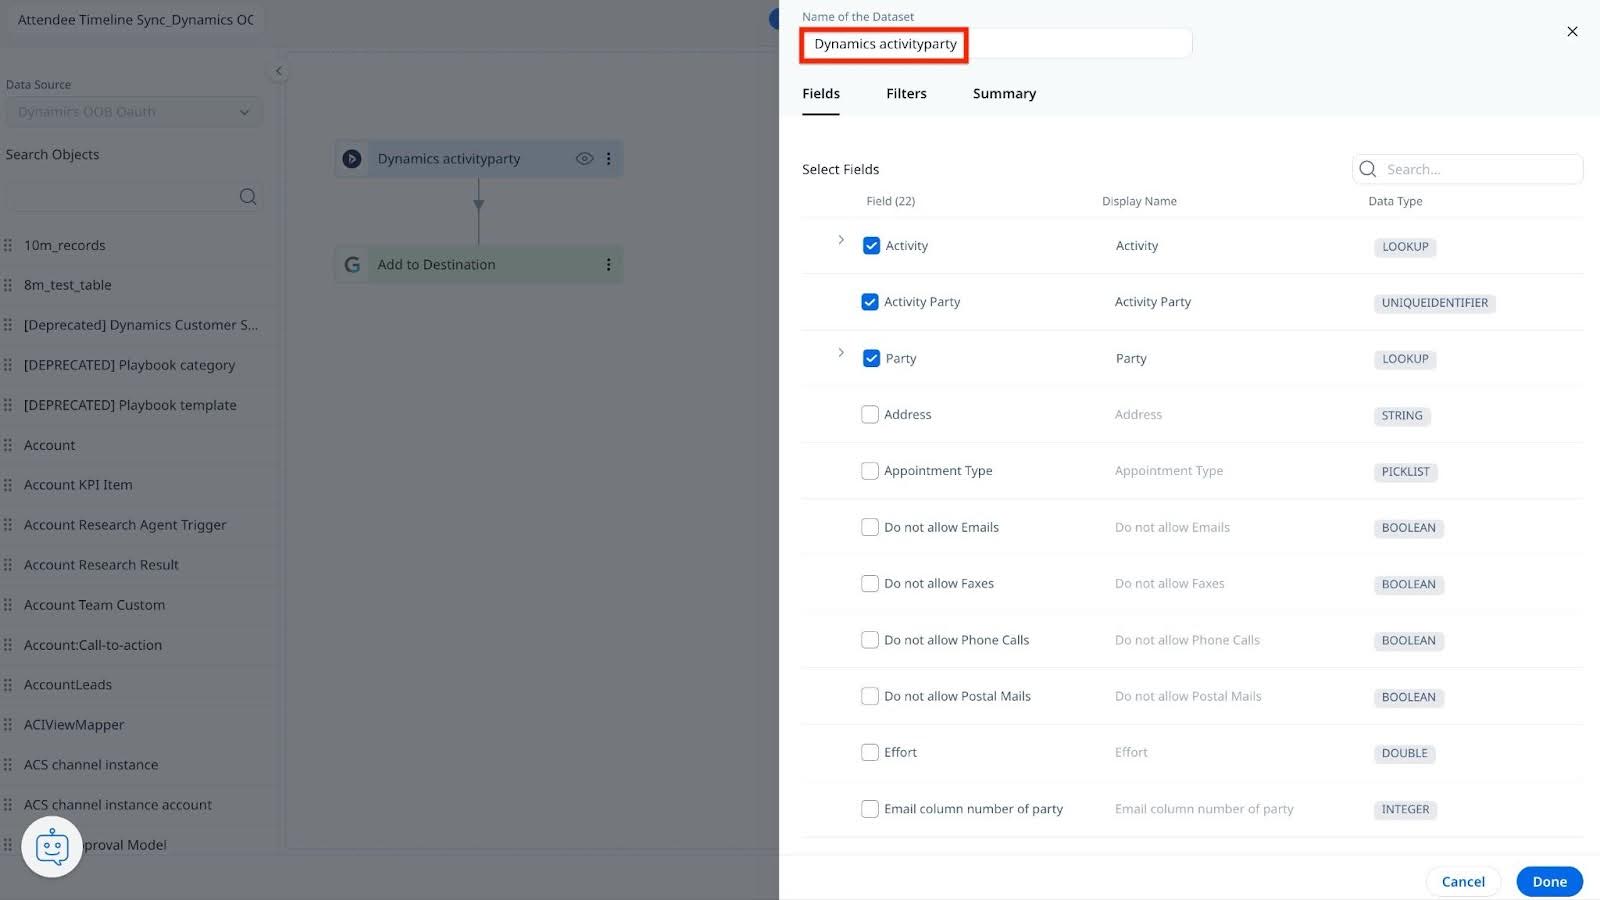Check the Effort field checkbox

click(870, 752)
